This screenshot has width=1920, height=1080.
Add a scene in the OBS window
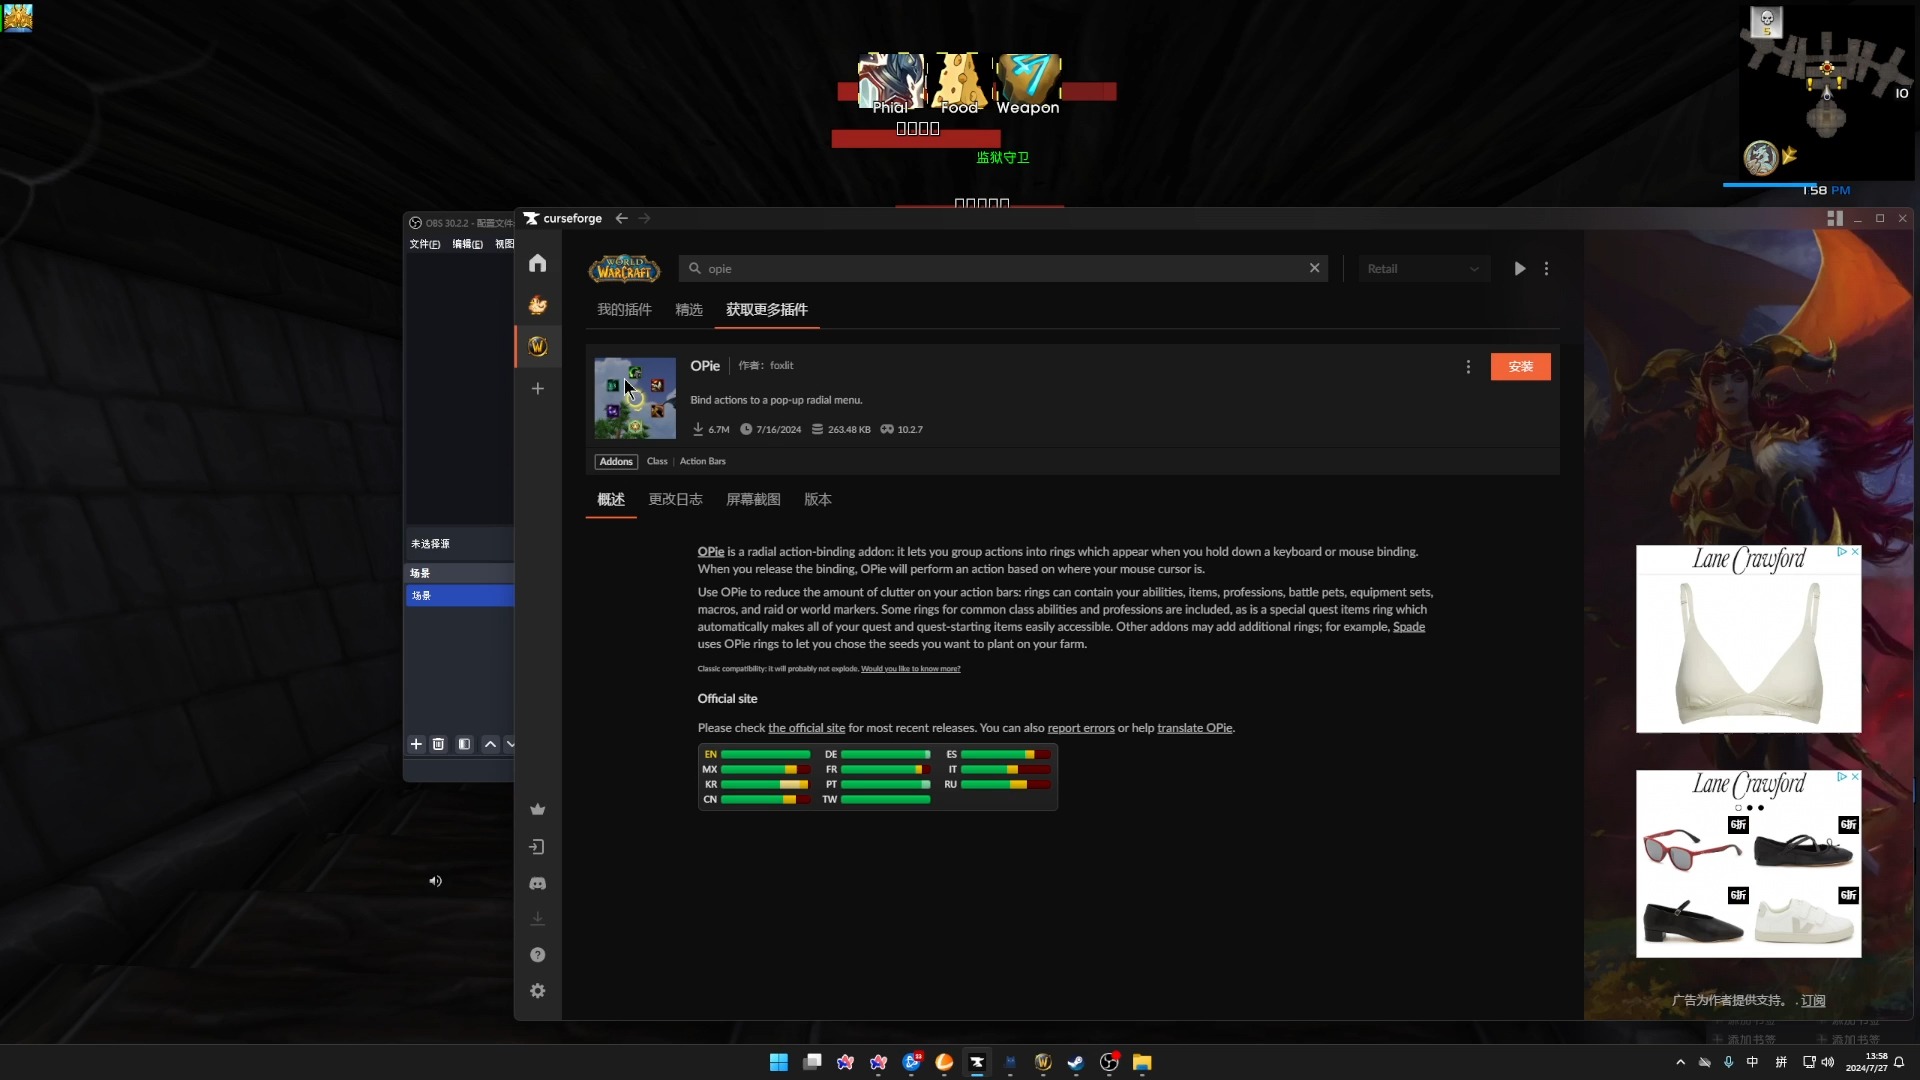[x=416, y=744]
